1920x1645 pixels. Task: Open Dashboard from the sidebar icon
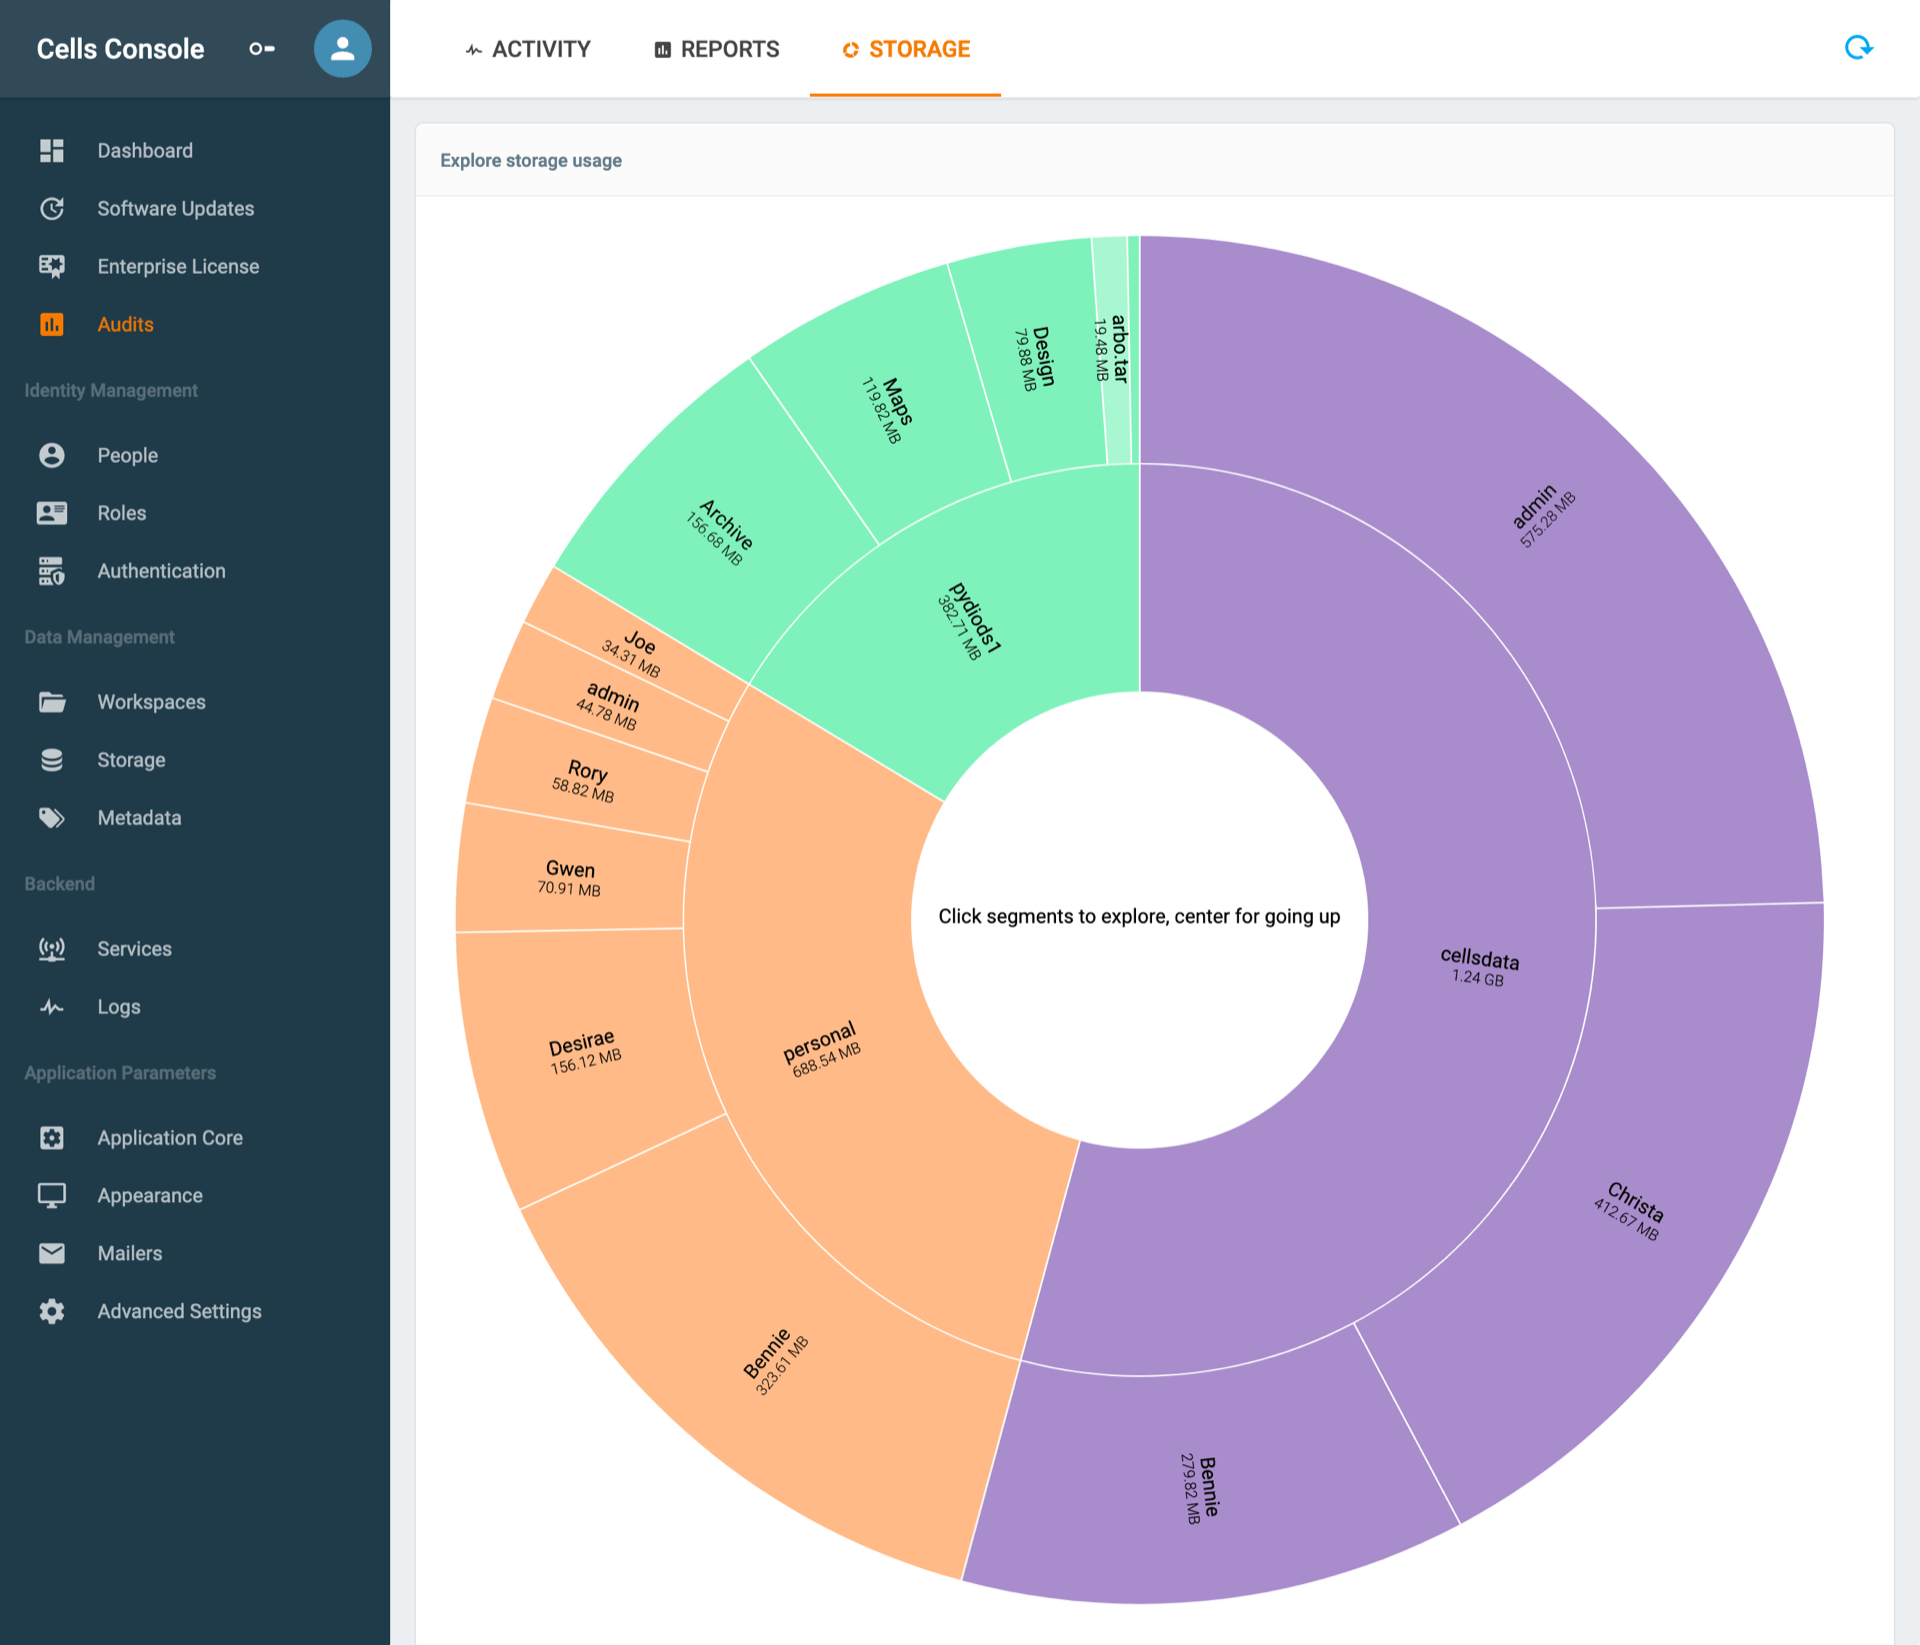52,151
